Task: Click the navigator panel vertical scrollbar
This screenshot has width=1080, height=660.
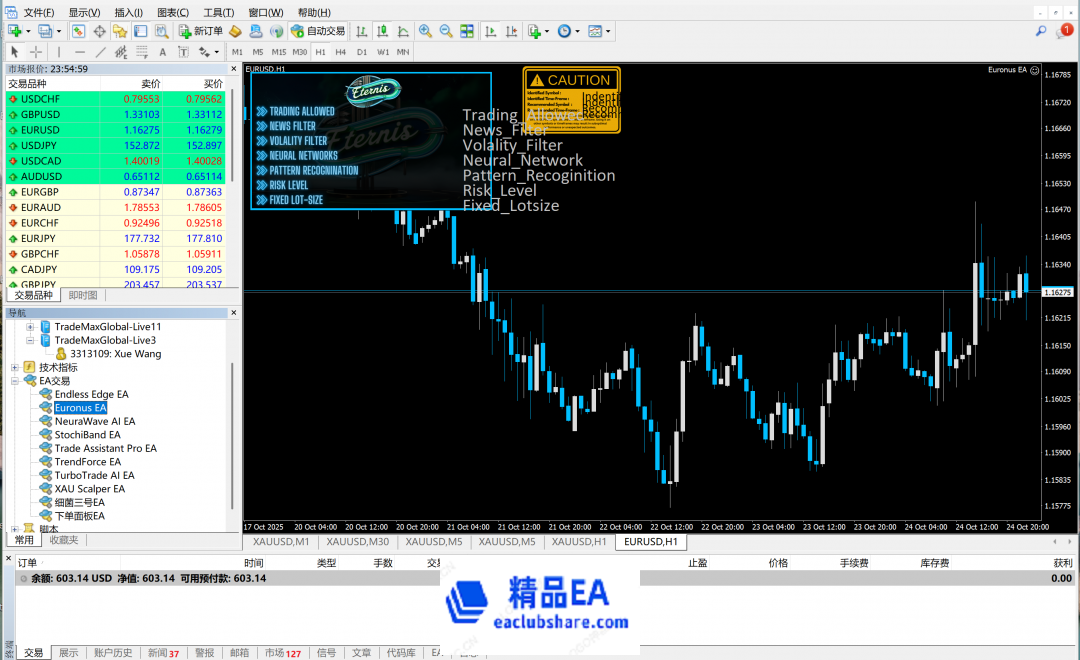Action: point(233,430)
